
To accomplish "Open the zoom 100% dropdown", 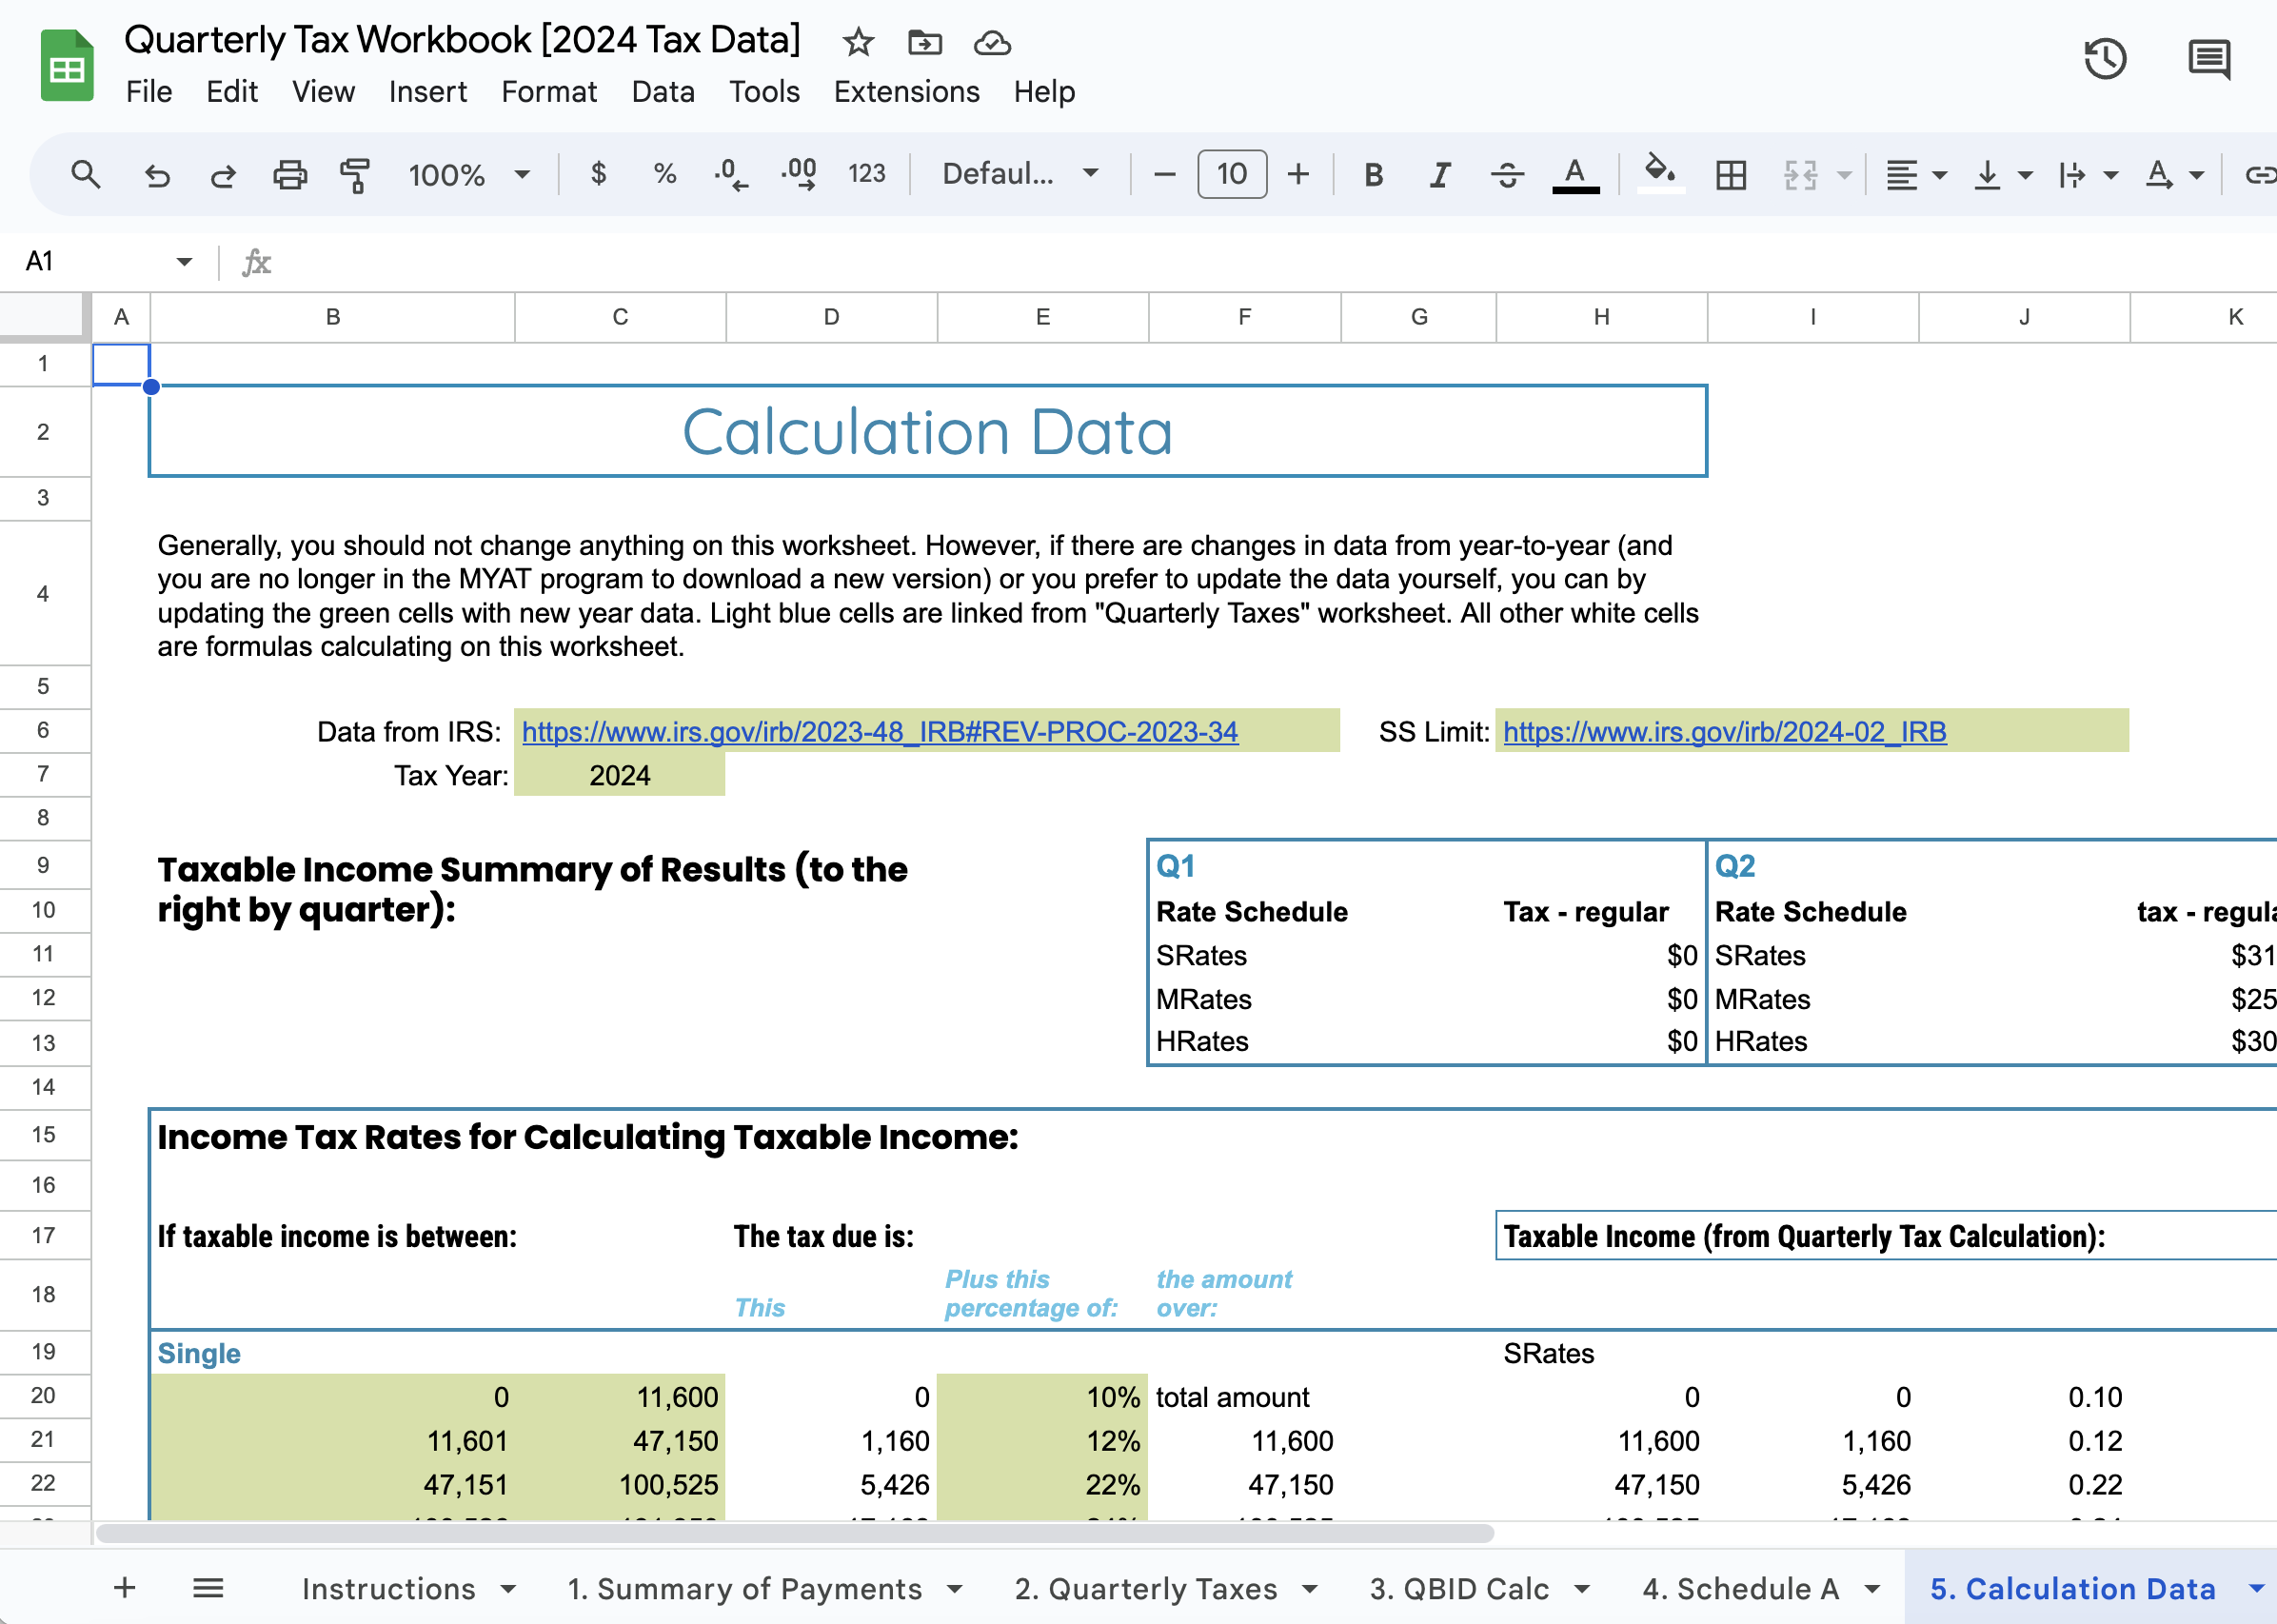I will (468, 175).
